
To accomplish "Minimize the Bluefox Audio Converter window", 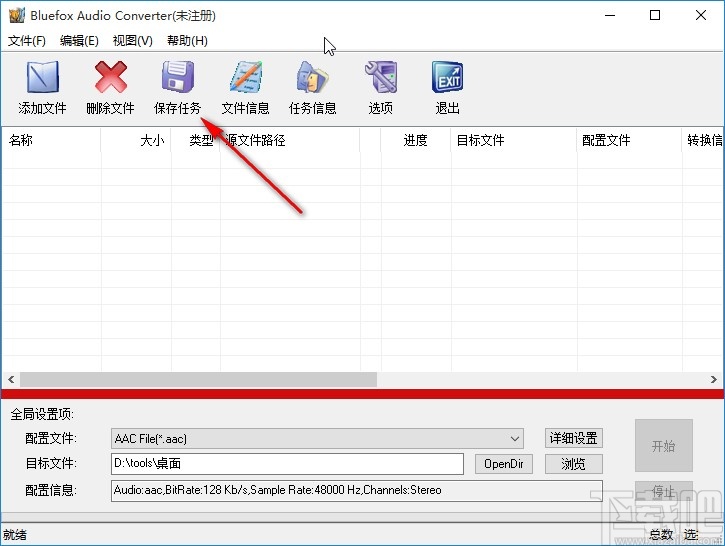I will pos(610,15).
